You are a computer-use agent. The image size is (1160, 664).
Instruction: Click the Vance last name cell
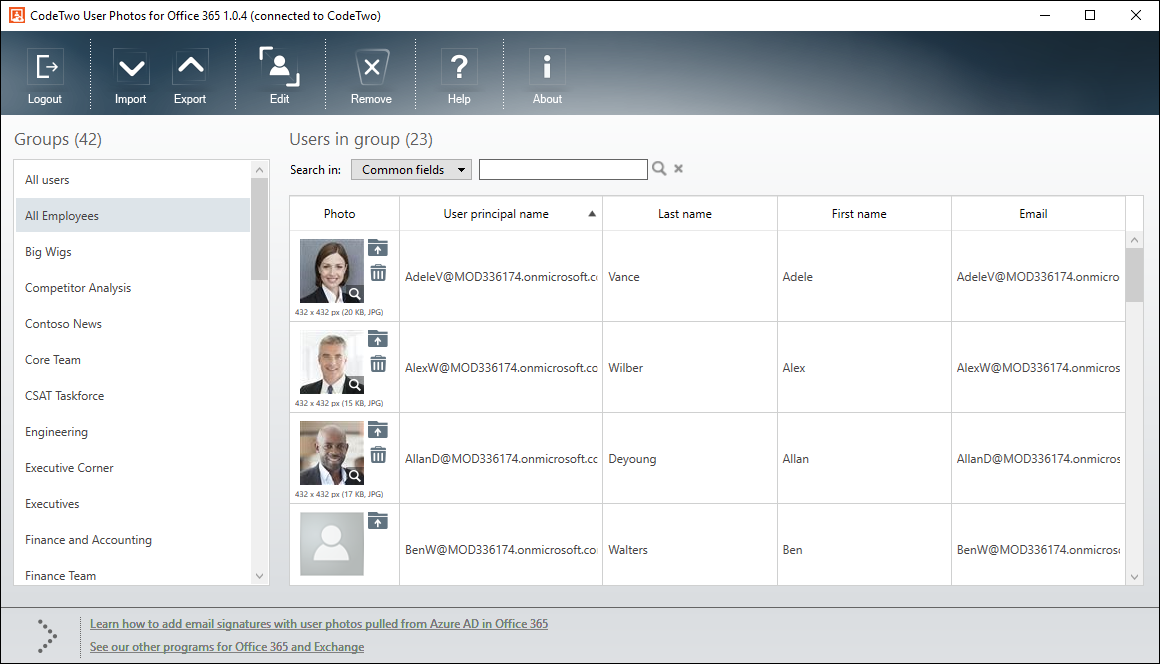tap(689, 277)
